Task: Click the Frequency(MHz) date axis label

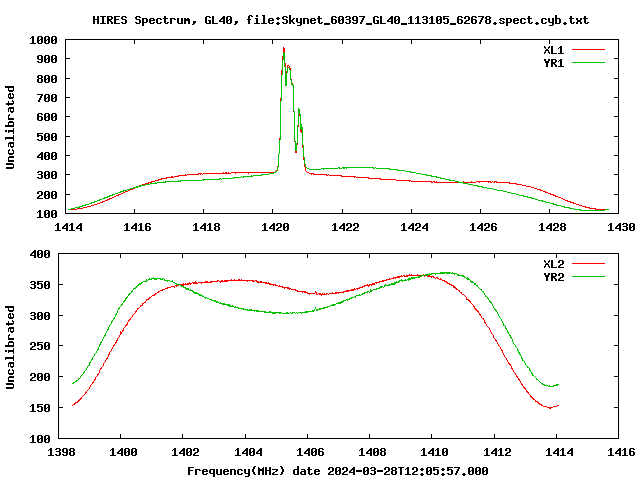Action: (338, 471)
